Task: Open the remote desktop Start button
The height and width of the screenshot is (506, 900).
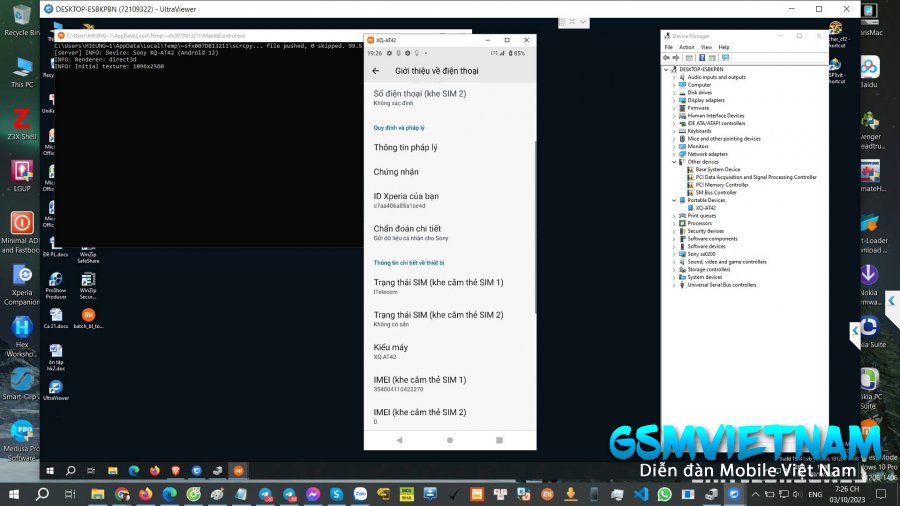Action: coord(50,470)
